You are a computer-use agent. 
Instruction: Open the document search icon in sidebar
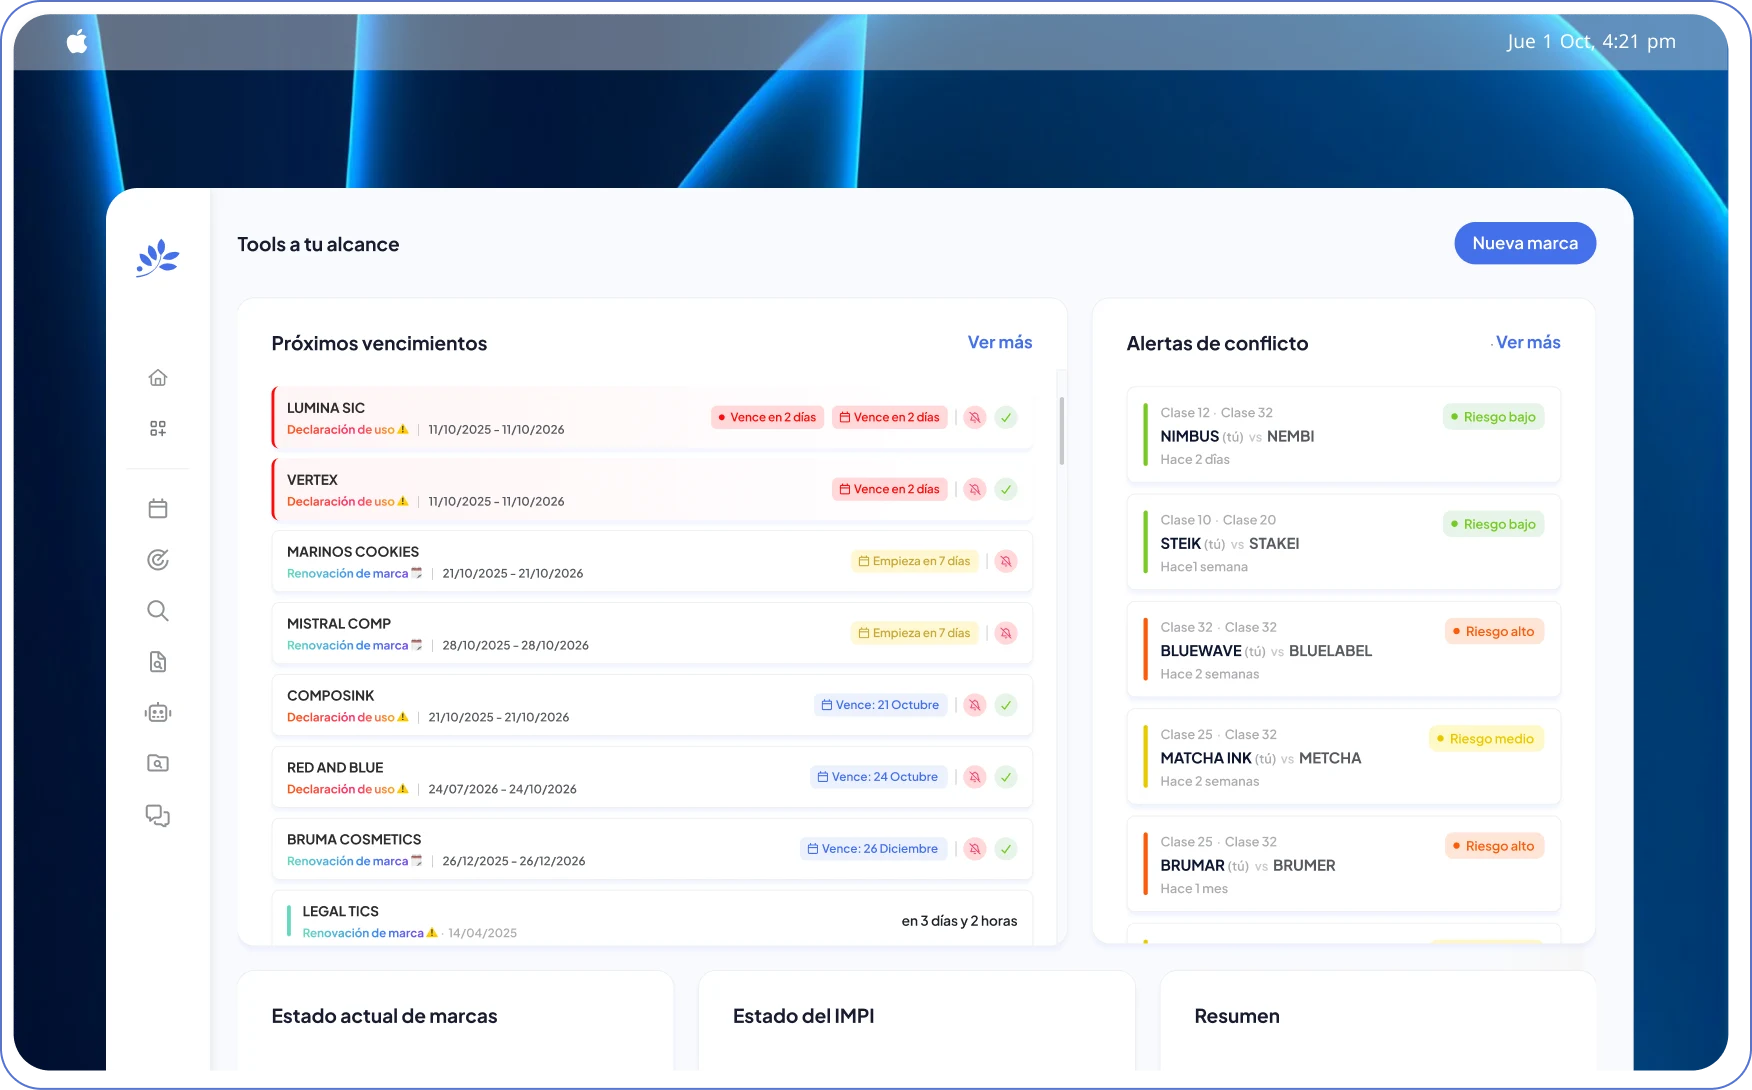(157, 662)
